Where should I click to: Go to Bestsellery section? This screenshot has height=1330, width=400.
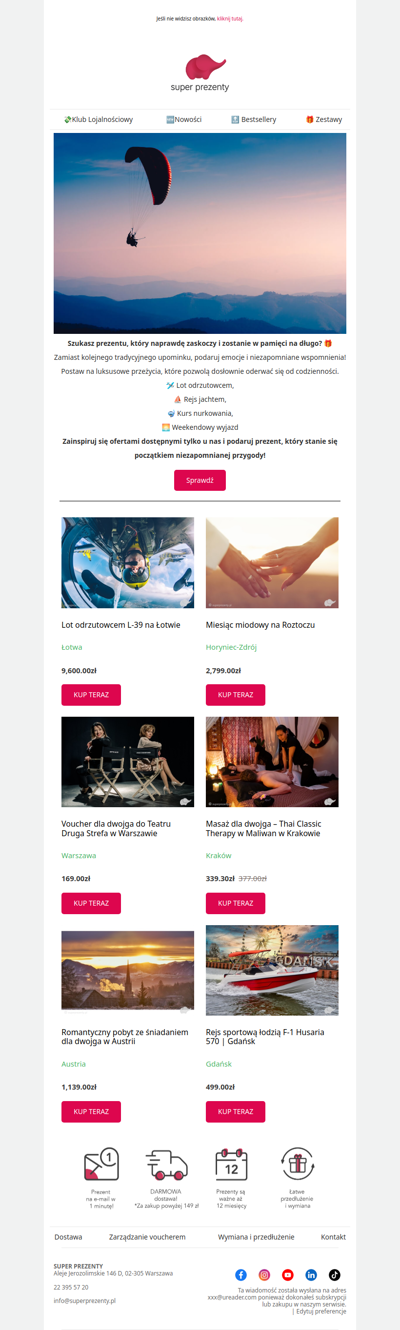pos(254,120)
